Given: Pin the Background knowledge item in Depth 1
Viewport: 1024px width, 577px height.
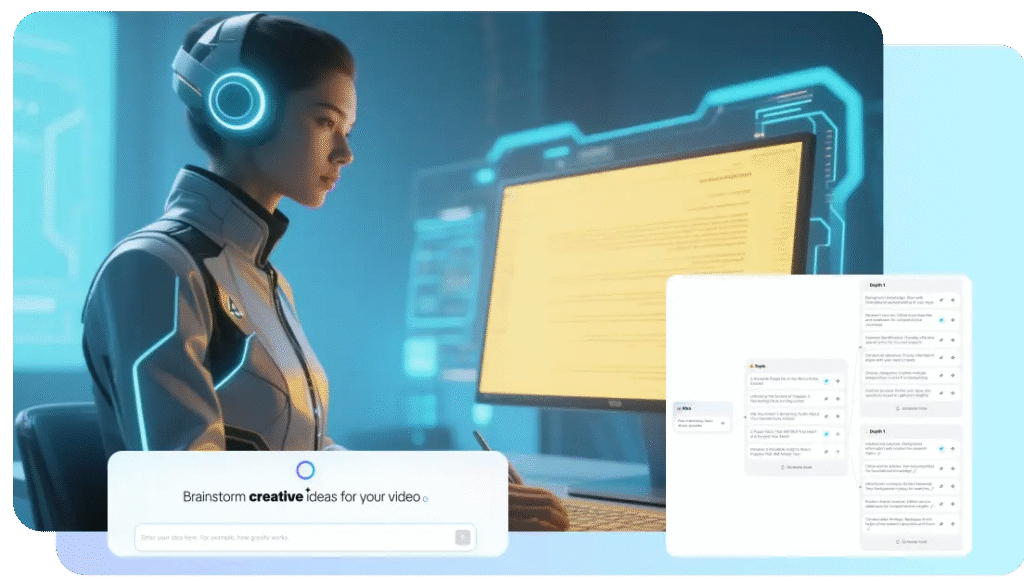Looking at the screenshot, I should click(941, 299).
